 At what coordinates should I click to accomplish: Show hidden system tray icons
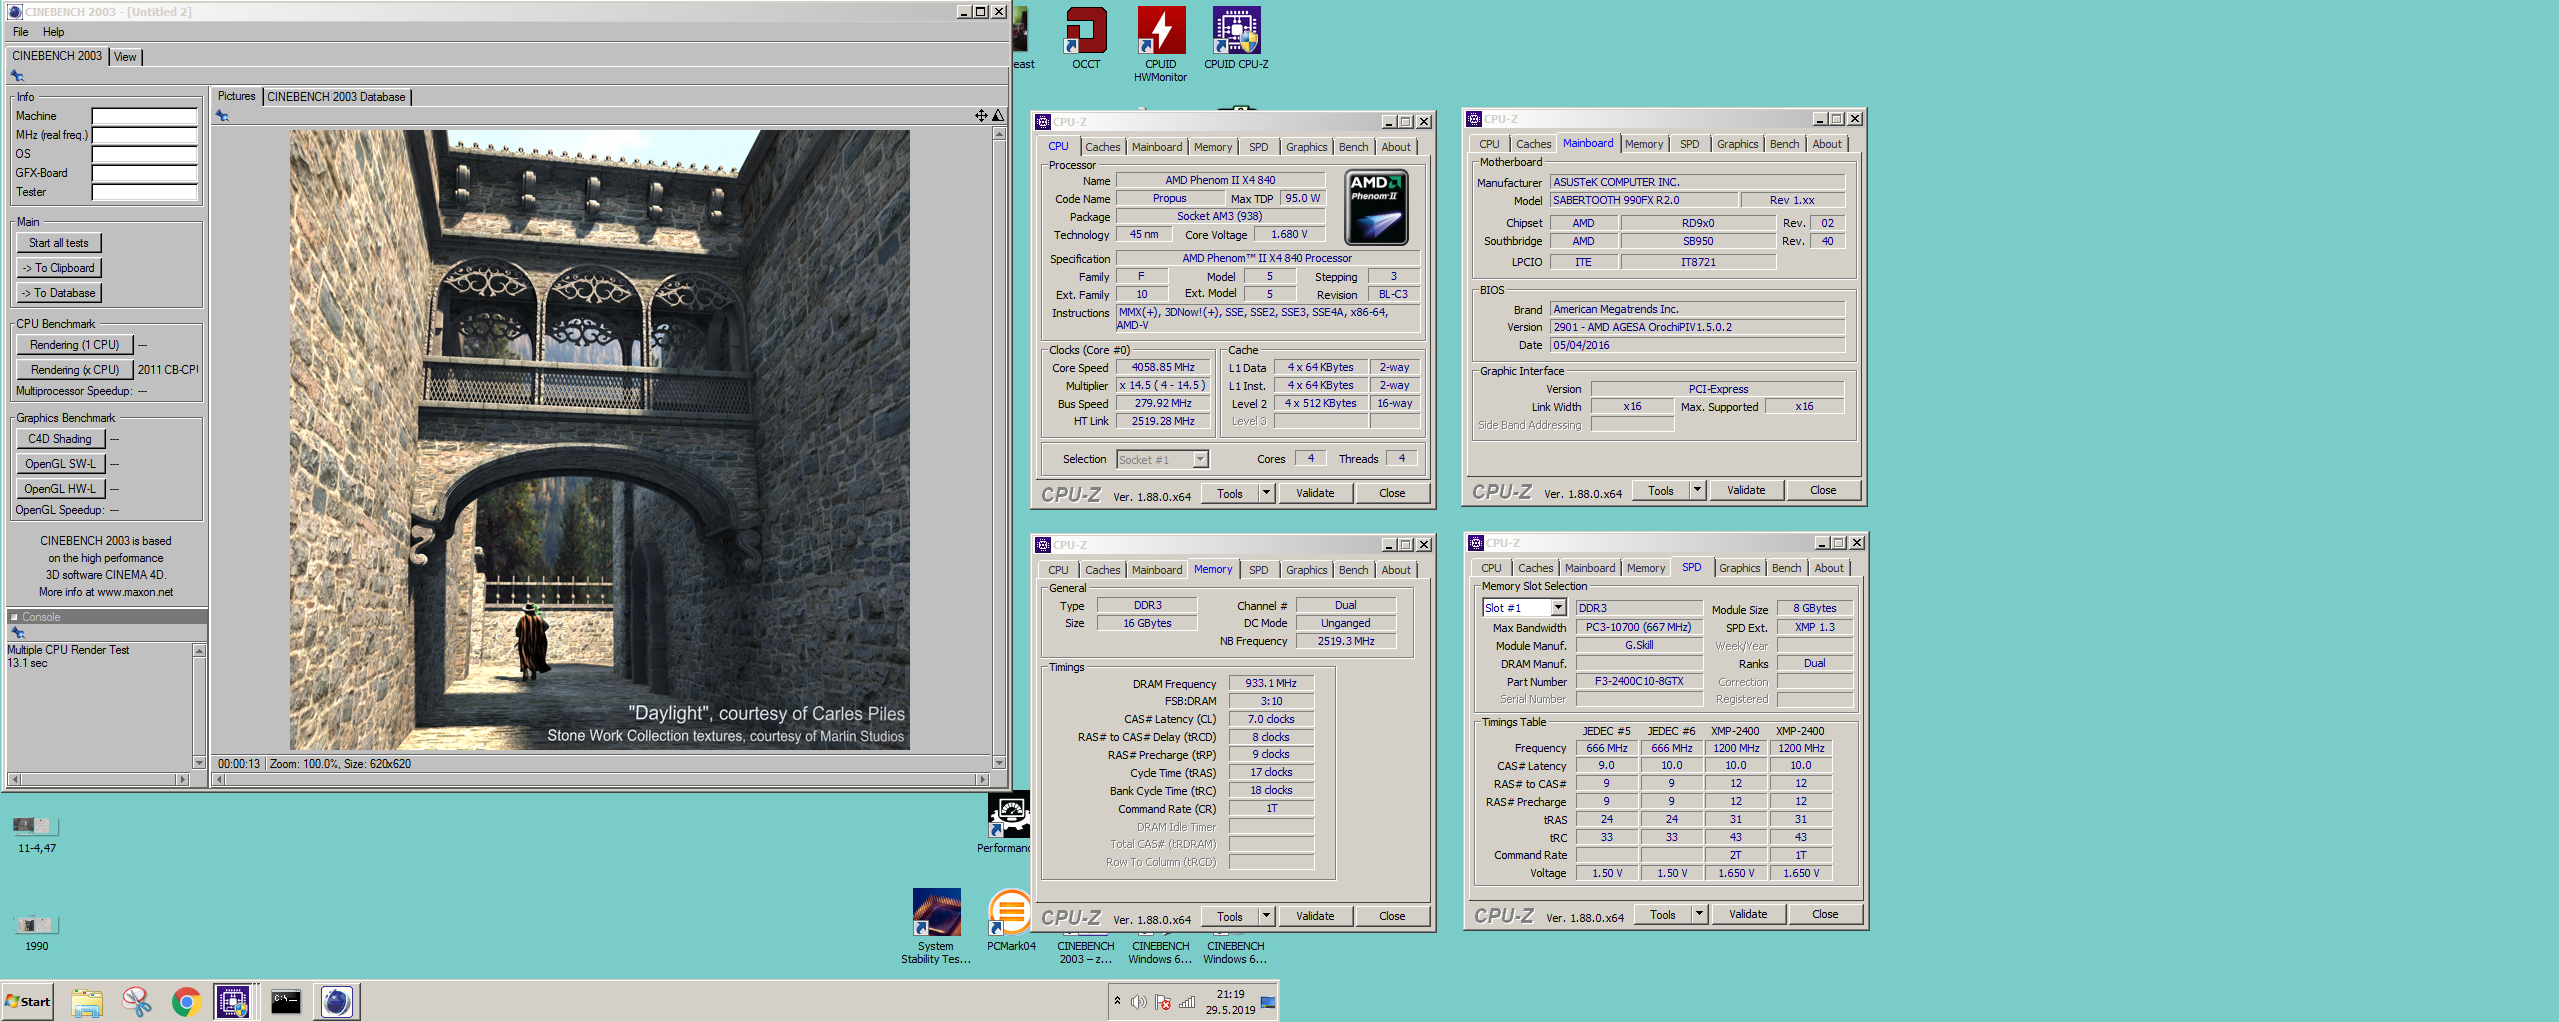tap(1117, 1001)
